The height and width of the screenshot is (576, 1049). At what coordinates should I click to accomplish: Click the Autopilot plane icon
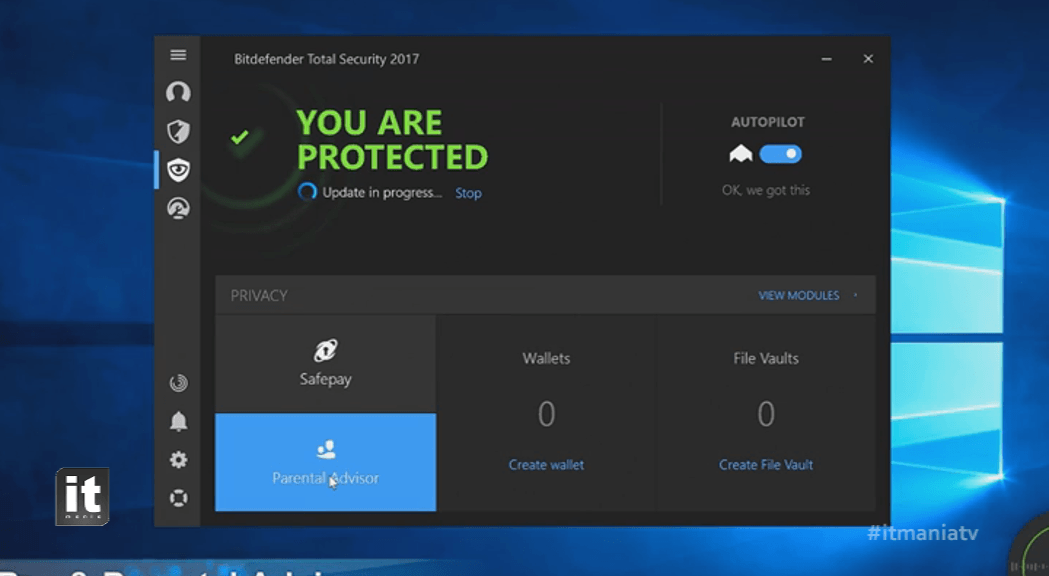[x=740, y=154]
